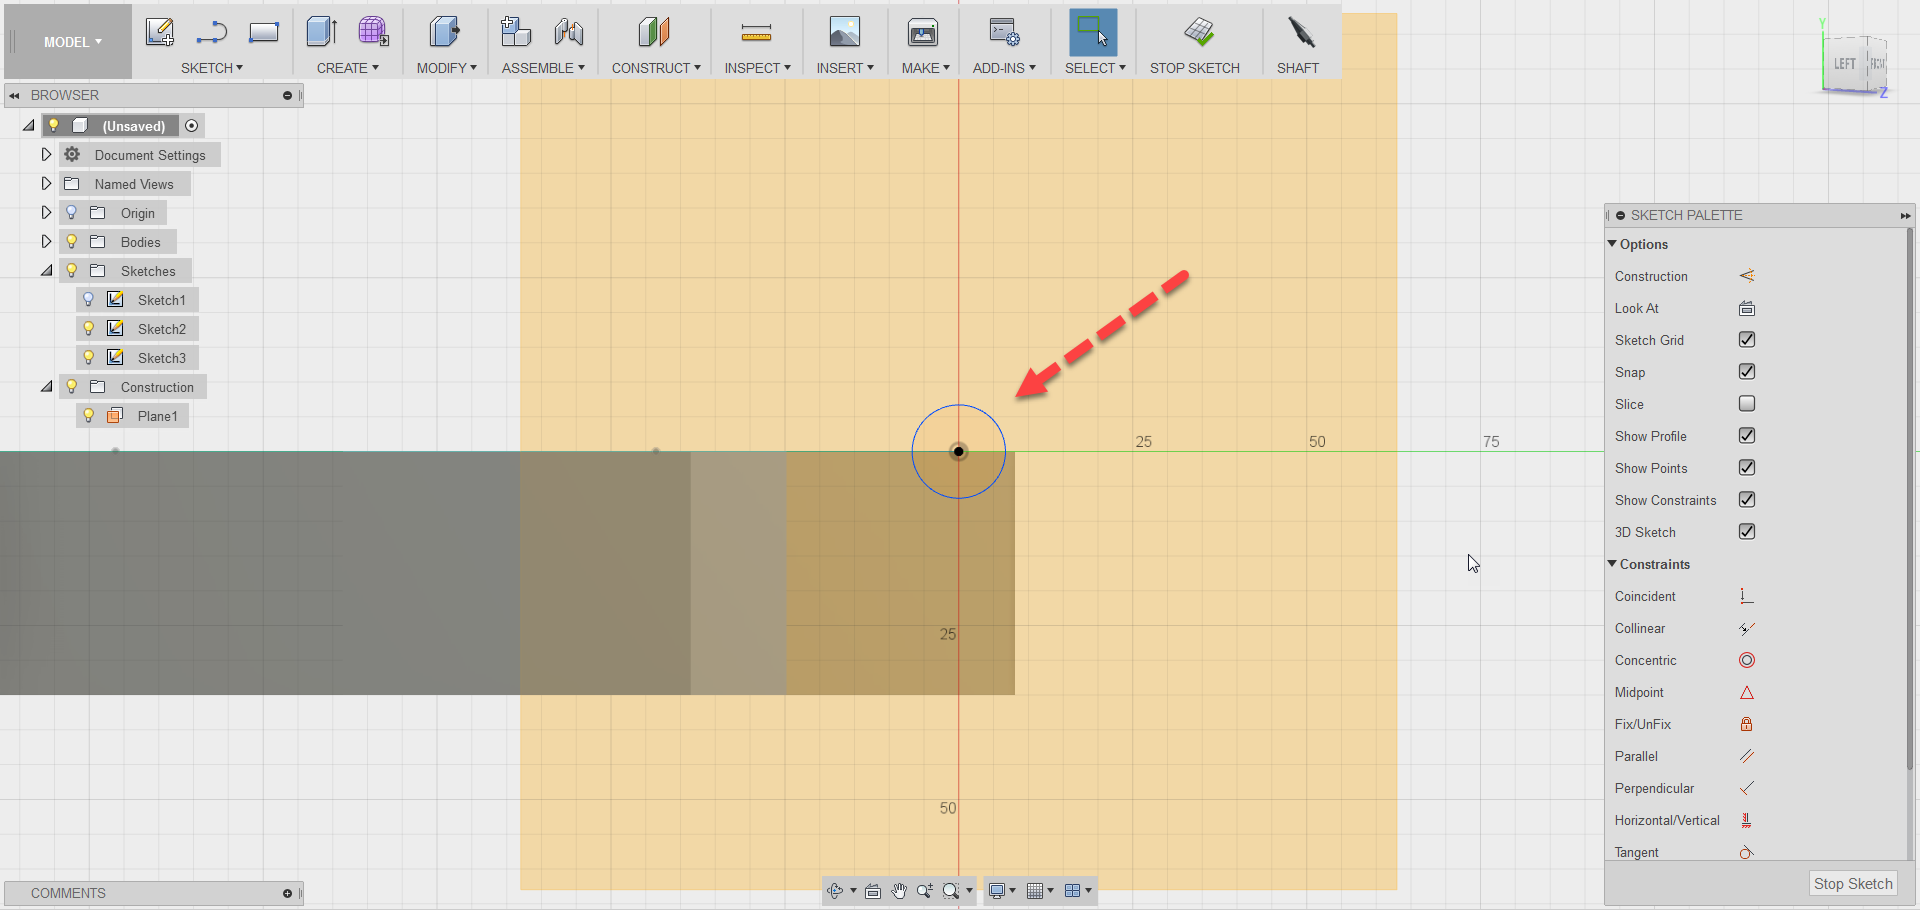This screenshot has width=1920, height=910.
Task: Apply the Concentric constraint
Action: click(x=1747, y=660)
